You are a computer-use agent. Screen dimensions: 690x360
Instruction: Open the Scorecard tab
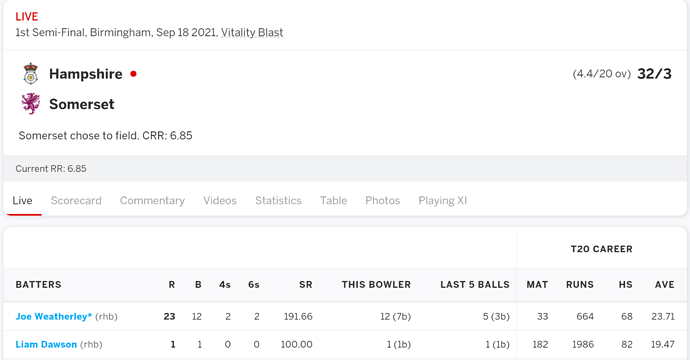tap(76, 200)
